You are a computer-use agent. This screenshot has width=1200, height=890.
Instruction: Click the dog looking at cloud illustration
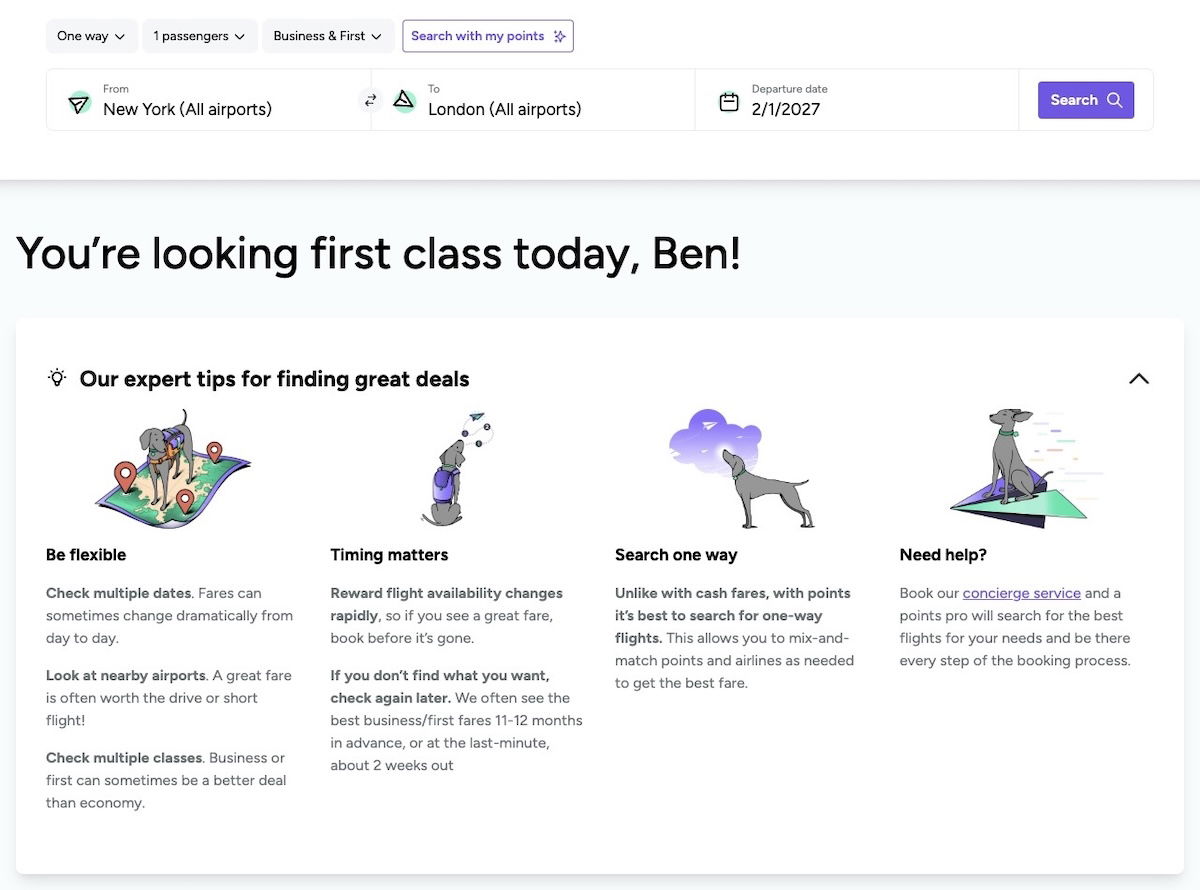[x=741, y=468]
